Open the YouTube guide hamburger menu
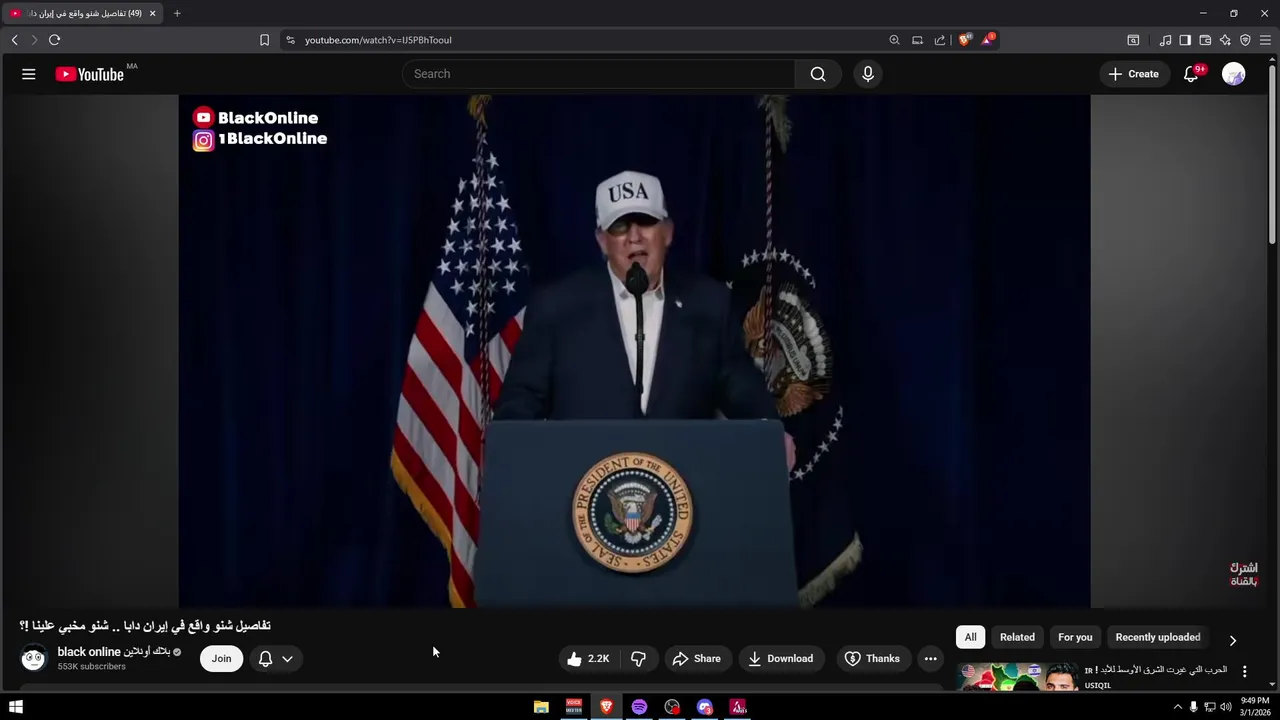Image resolution: width=1280 pixels, height=720 pixels. pos(29,74)
